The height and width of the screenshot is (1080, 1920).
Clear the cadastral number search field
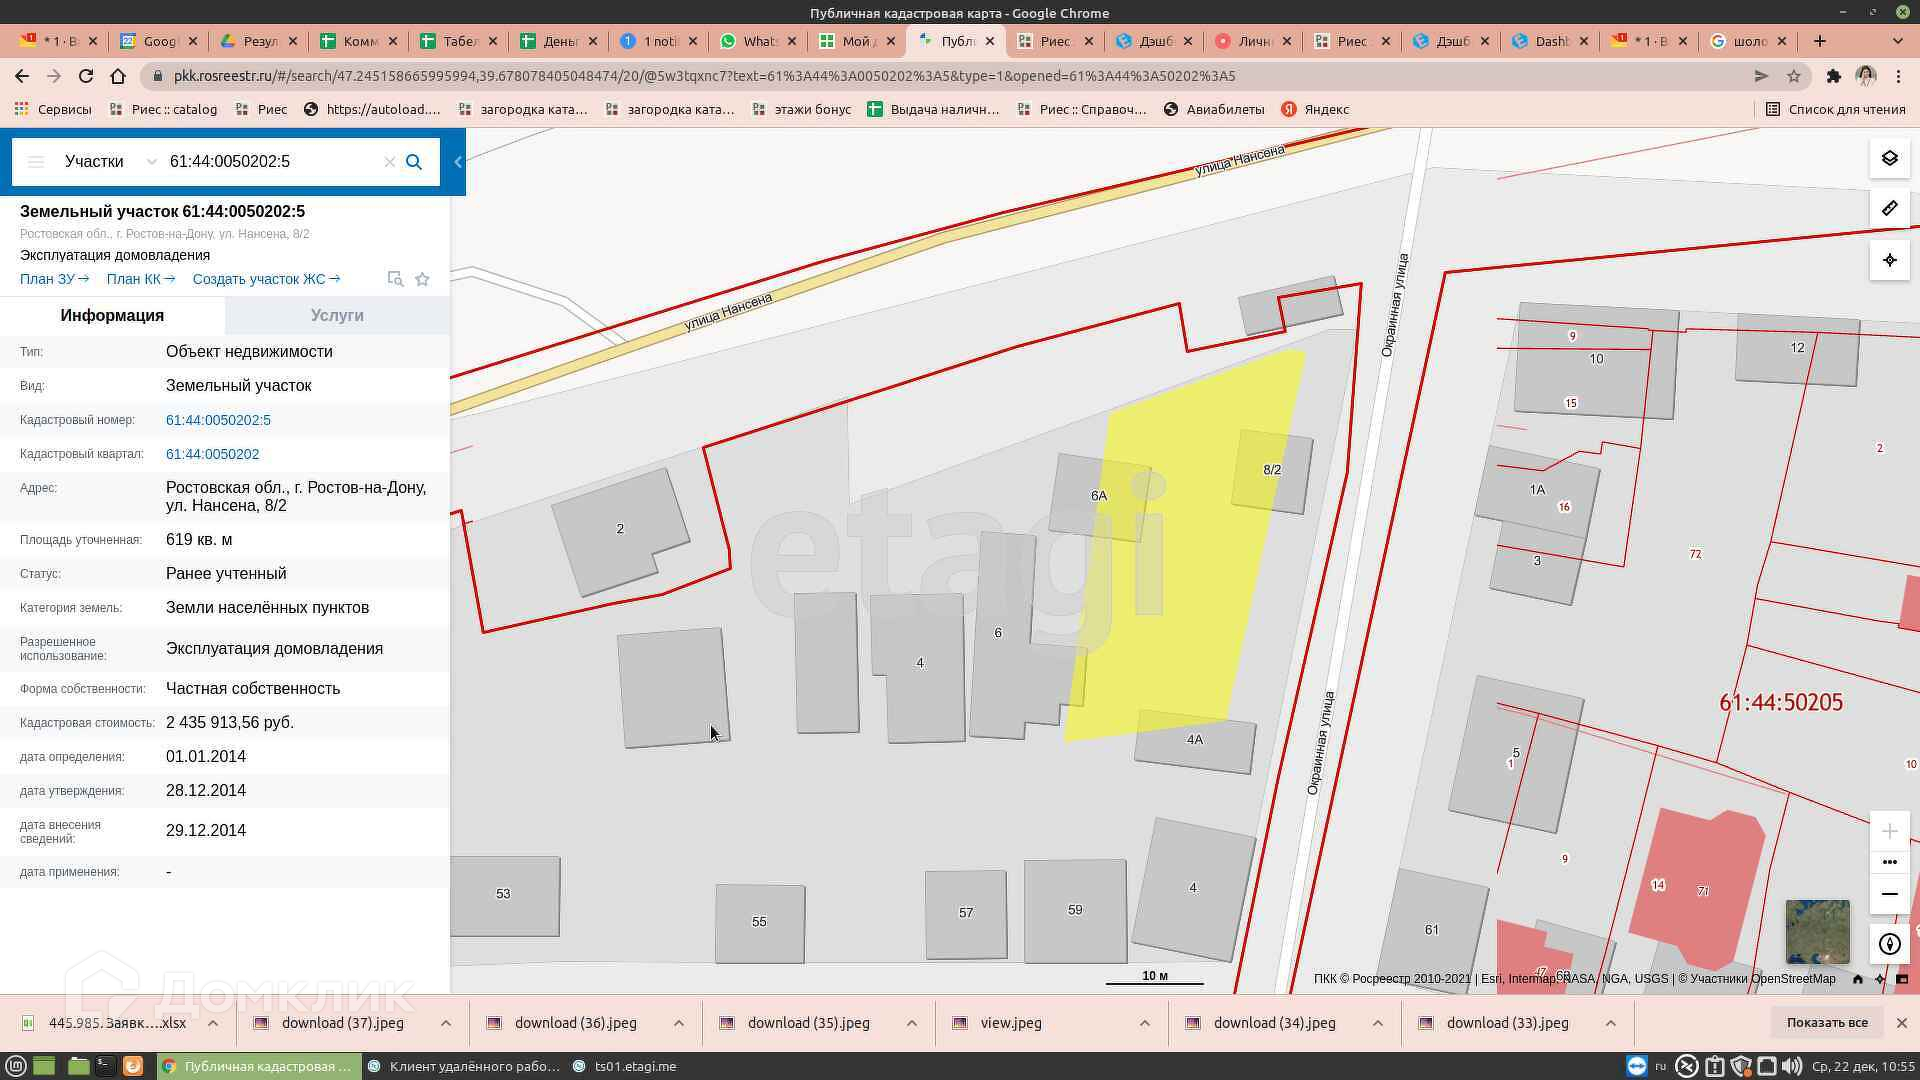click(390, 162)
